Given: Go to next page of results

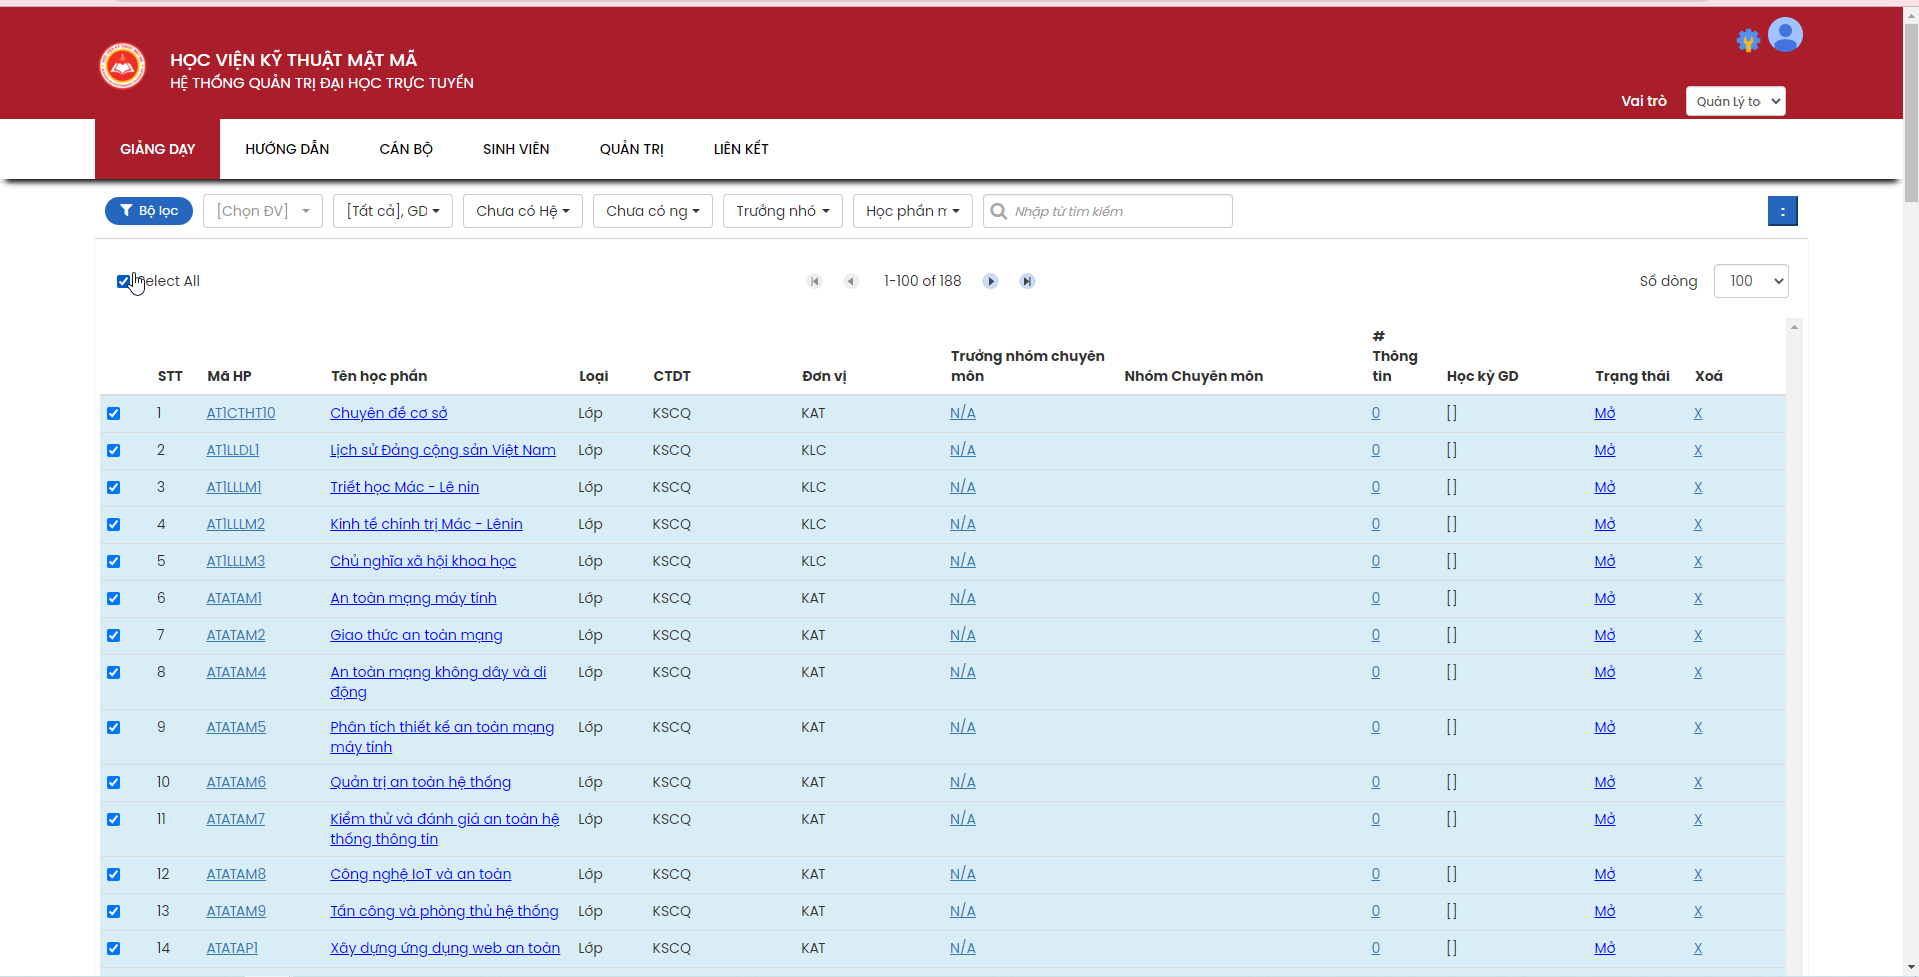Looking at the screenshot, I should pos(990,281).
